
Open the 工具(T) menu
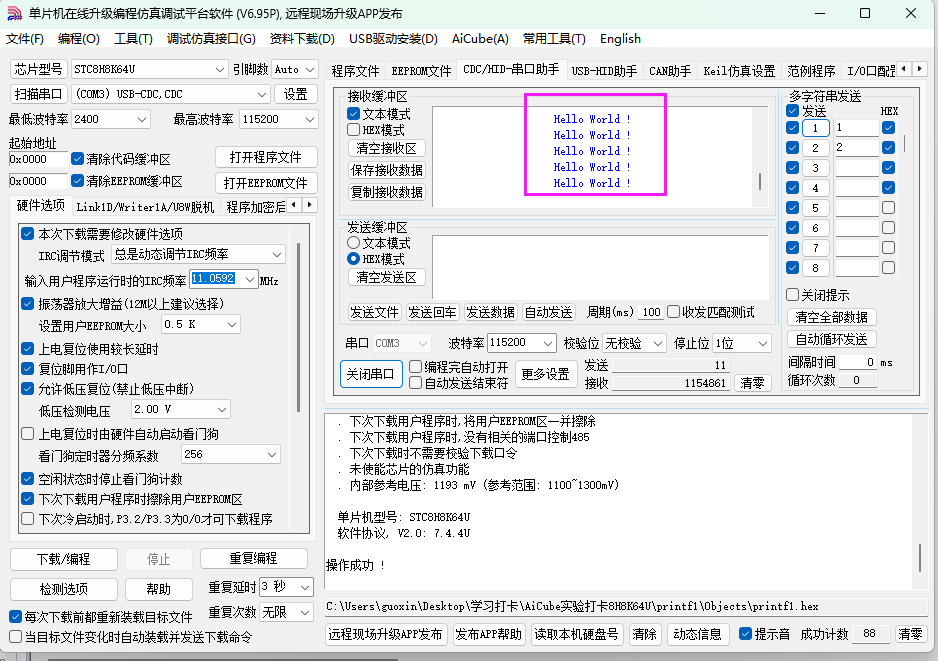(133, 39)
